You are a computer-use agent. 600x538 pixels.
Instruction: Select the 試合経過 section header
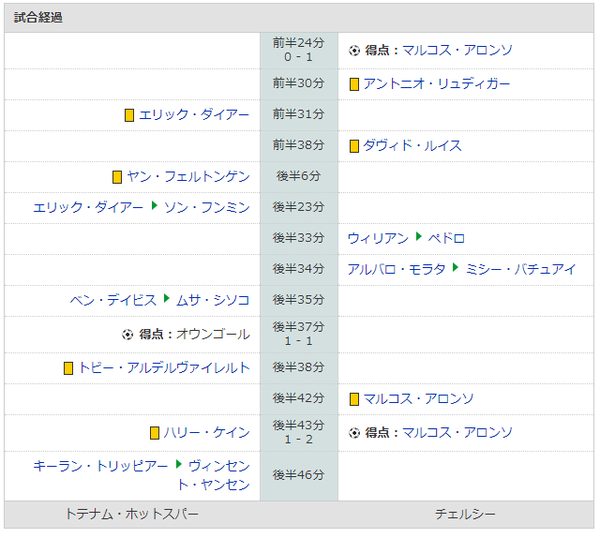coord(299,18)
